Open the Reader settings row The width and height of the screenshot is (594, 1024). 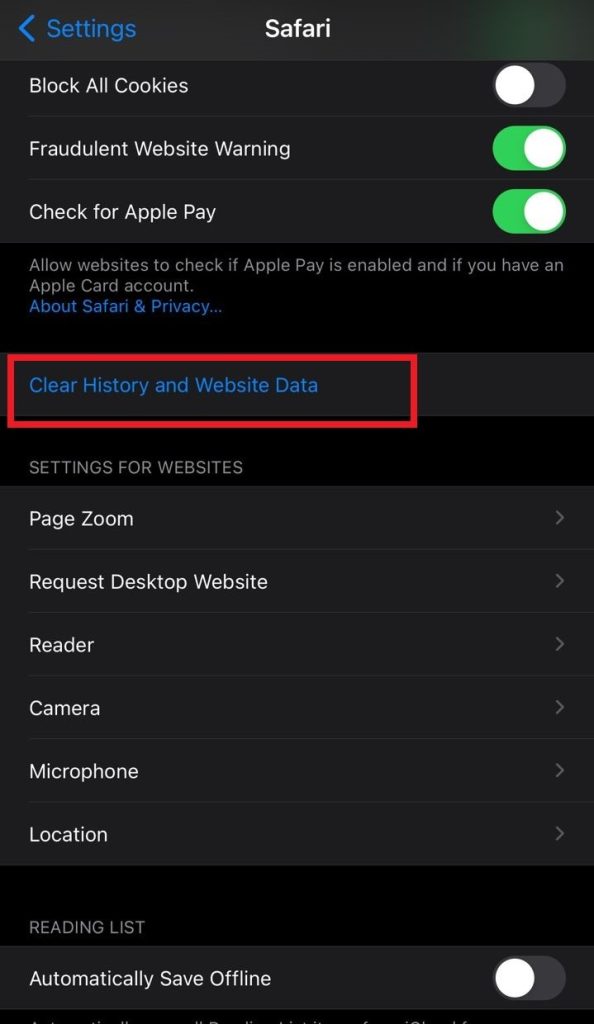pyautogui.click(x=297, y=645)
